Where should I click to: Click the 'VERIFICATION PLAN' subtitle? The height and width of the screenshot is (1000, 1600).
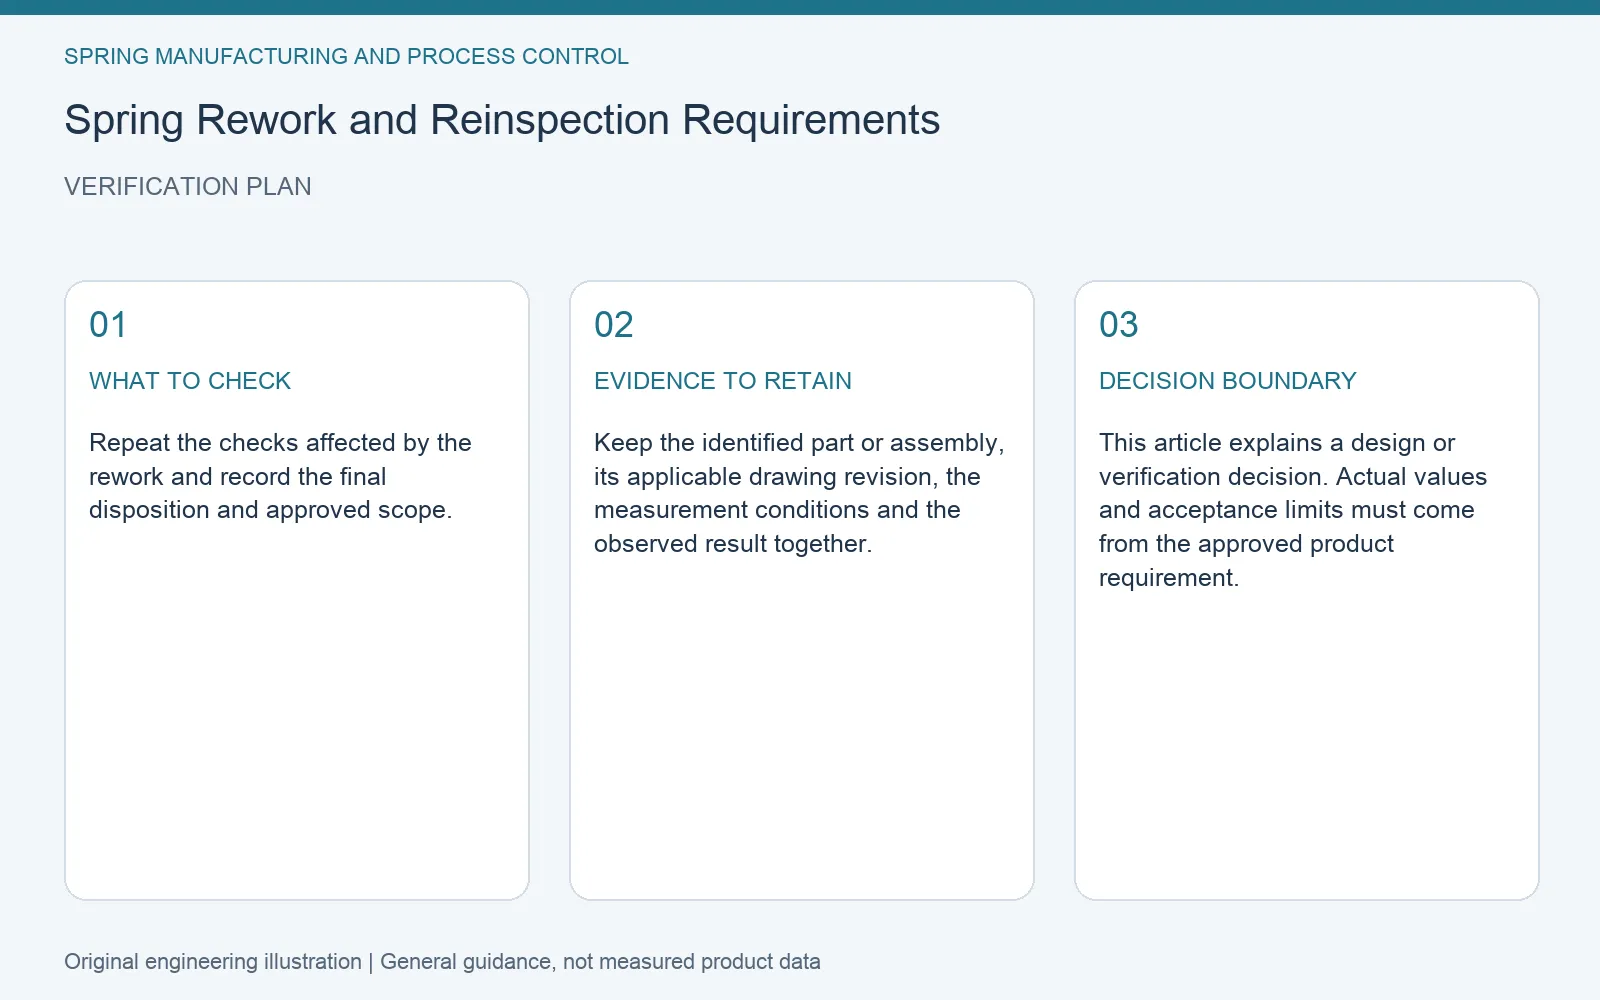tap(188, 187)
